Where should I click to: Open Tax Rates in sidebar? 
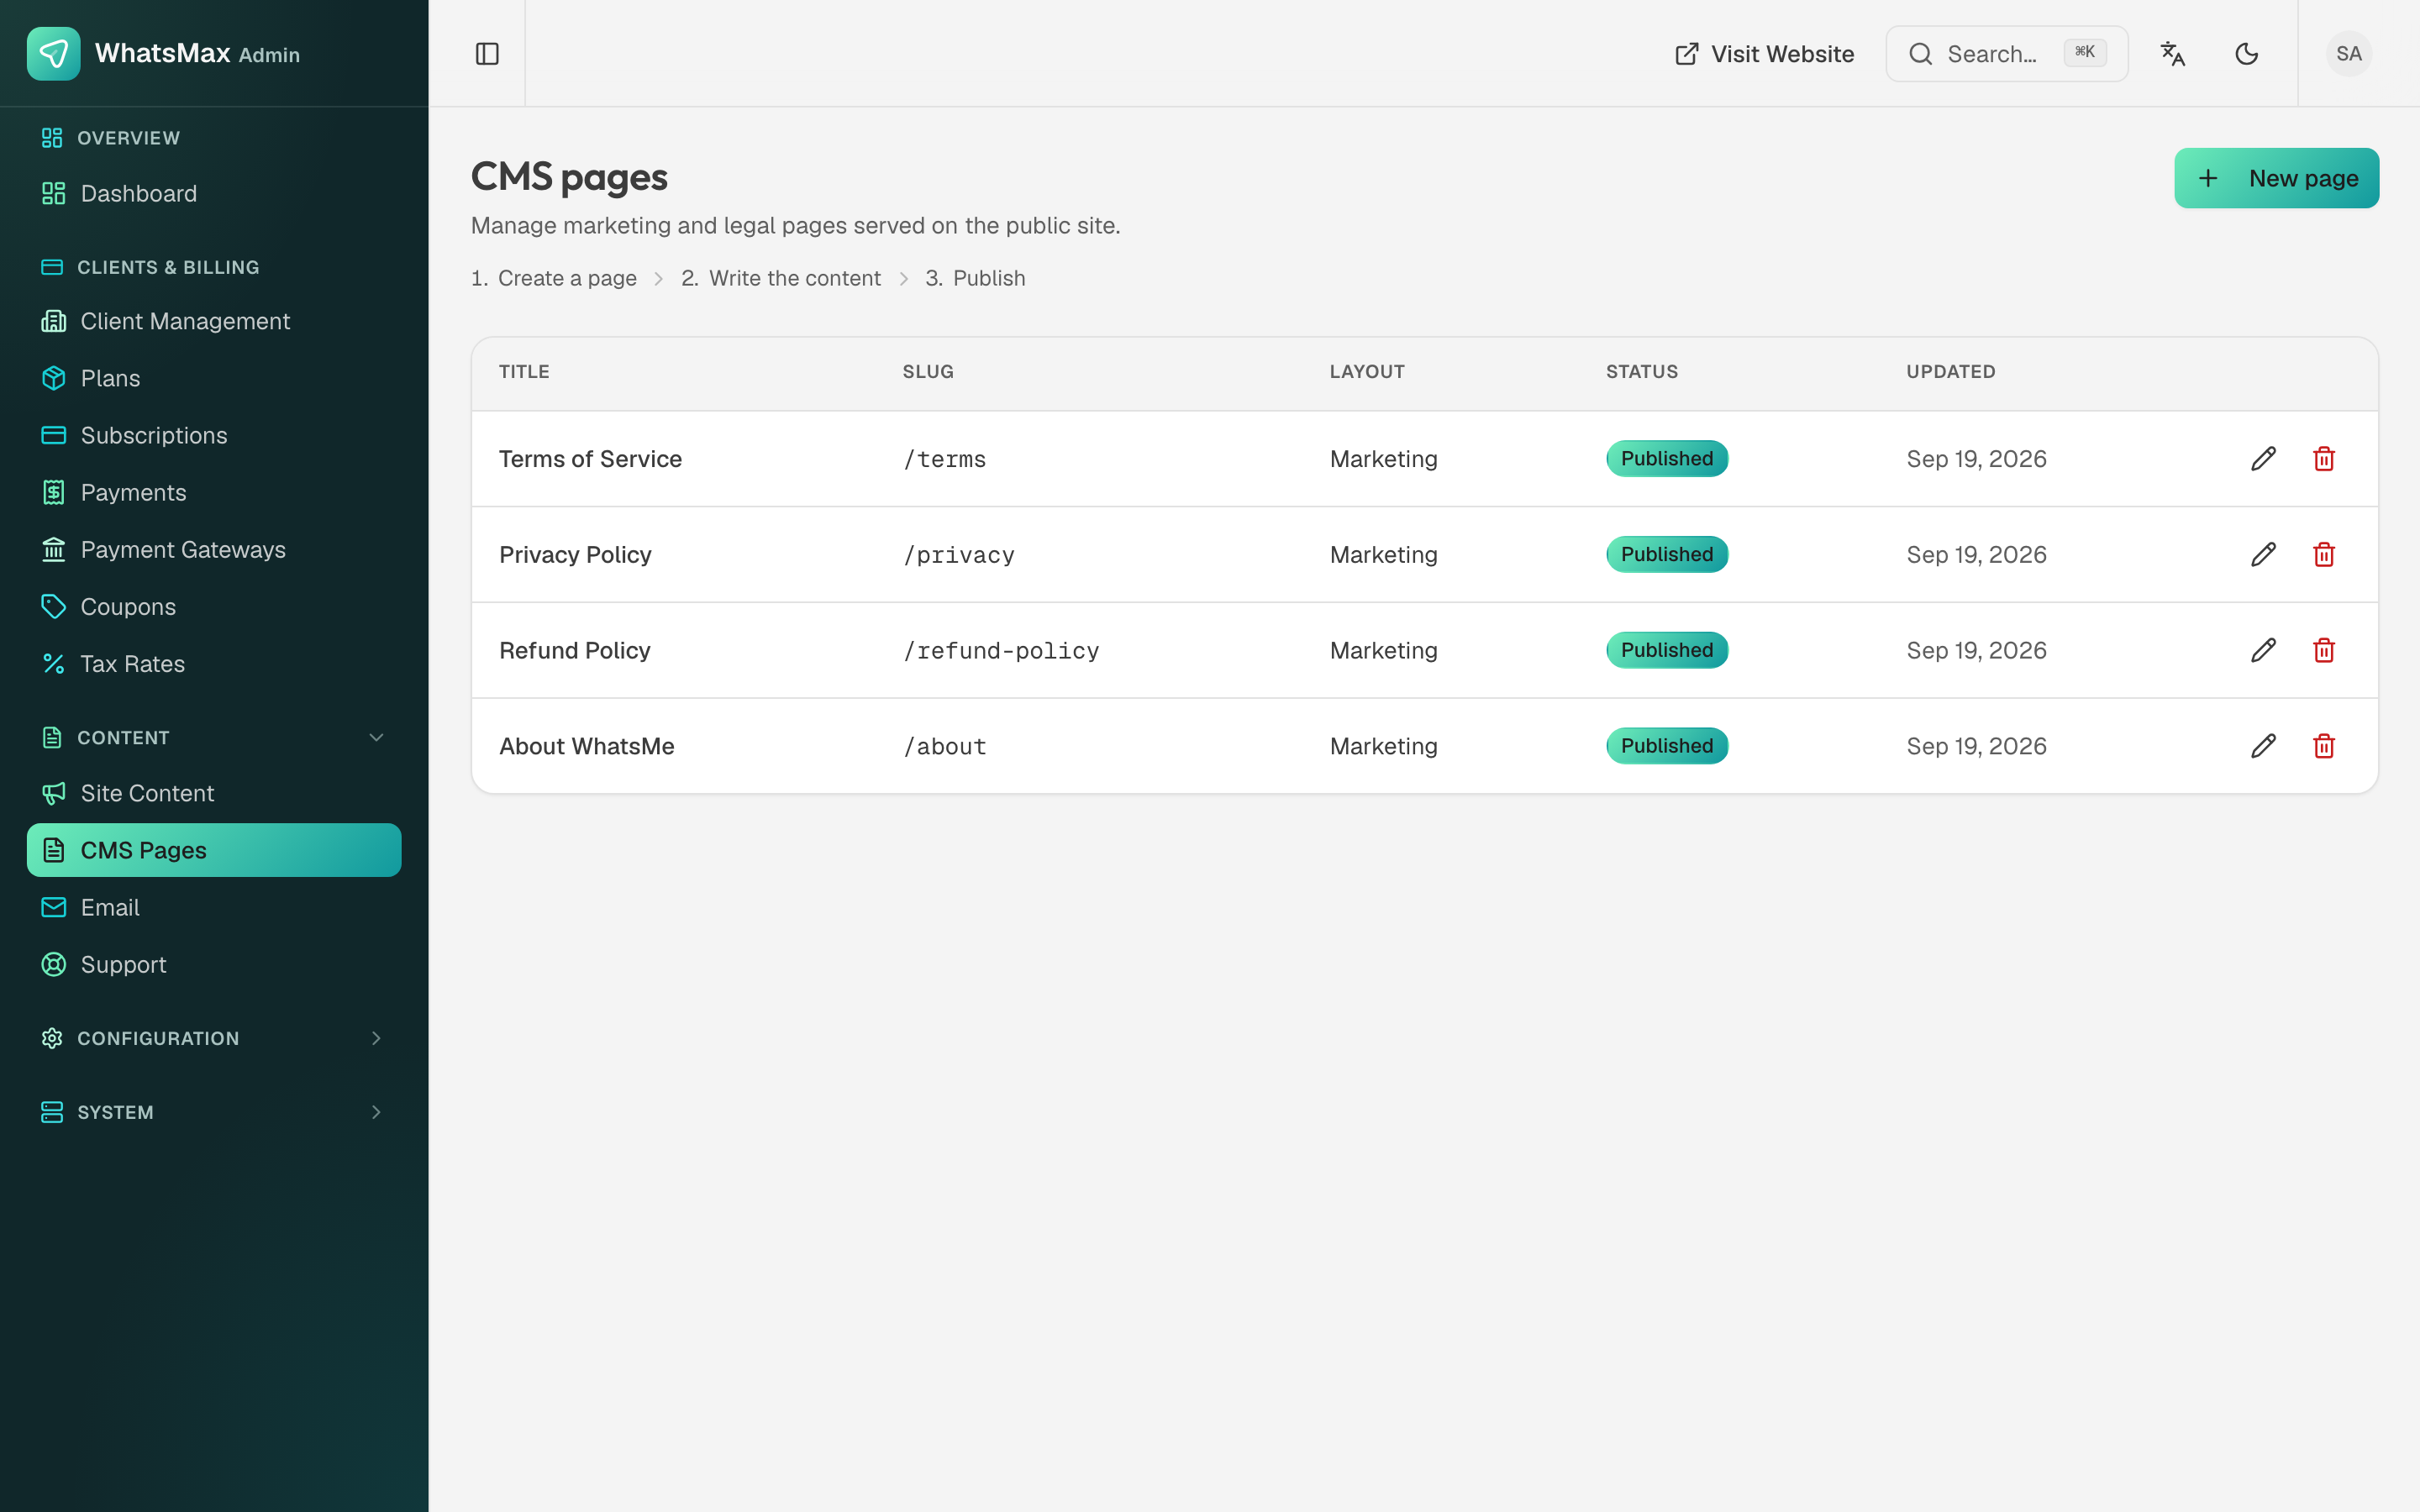pyautogui.click(x=214, y=664)
